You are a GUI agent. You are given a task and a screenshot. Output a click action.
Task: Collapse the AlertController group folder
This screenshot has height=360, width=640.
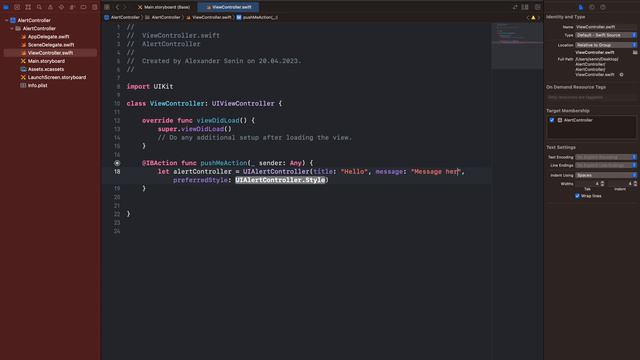[12, 29]
